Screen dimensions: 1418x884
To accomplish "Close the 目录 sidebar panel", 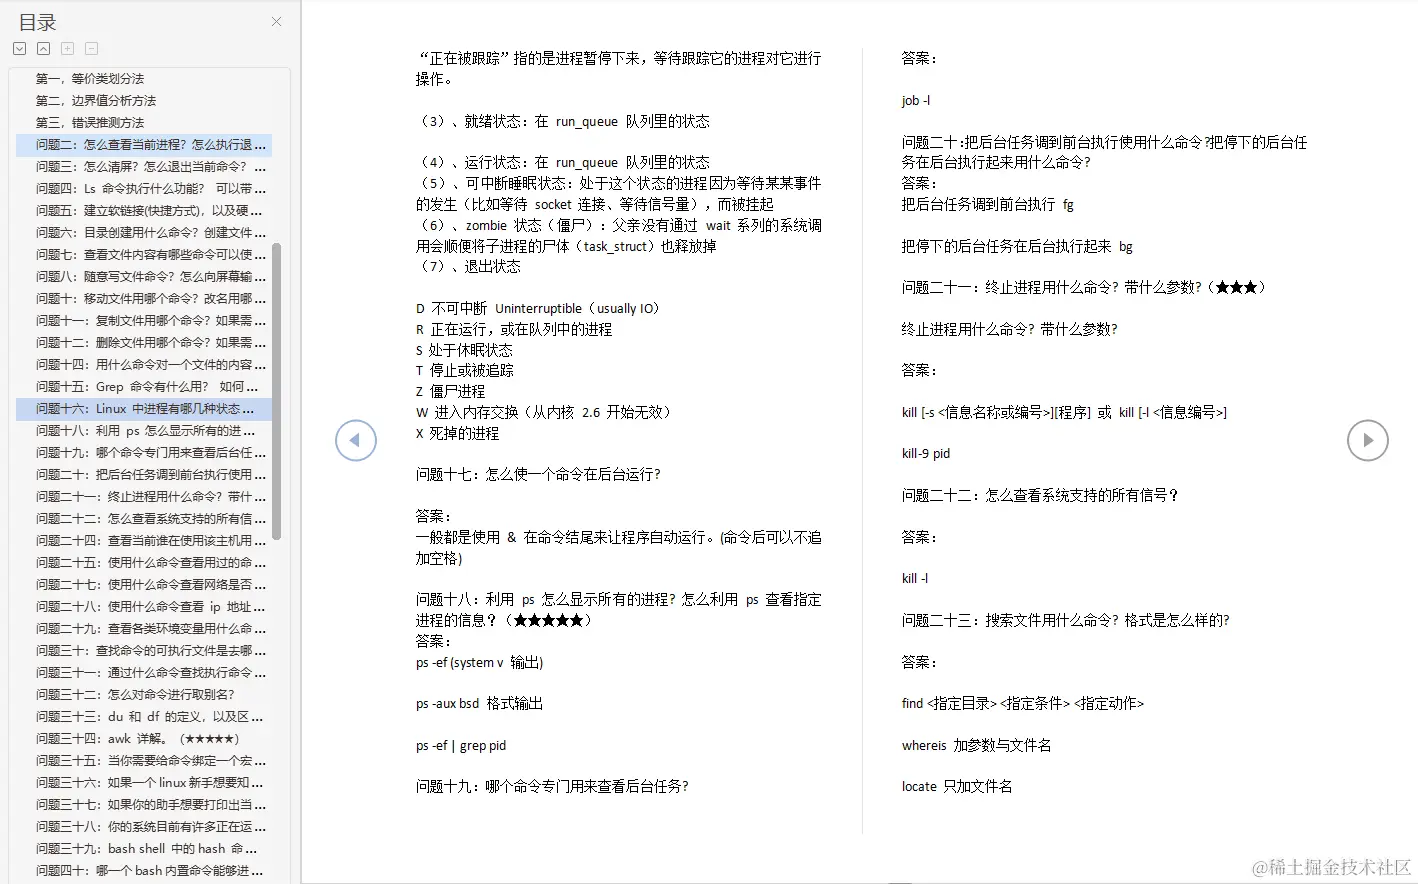I will [276, 21].
